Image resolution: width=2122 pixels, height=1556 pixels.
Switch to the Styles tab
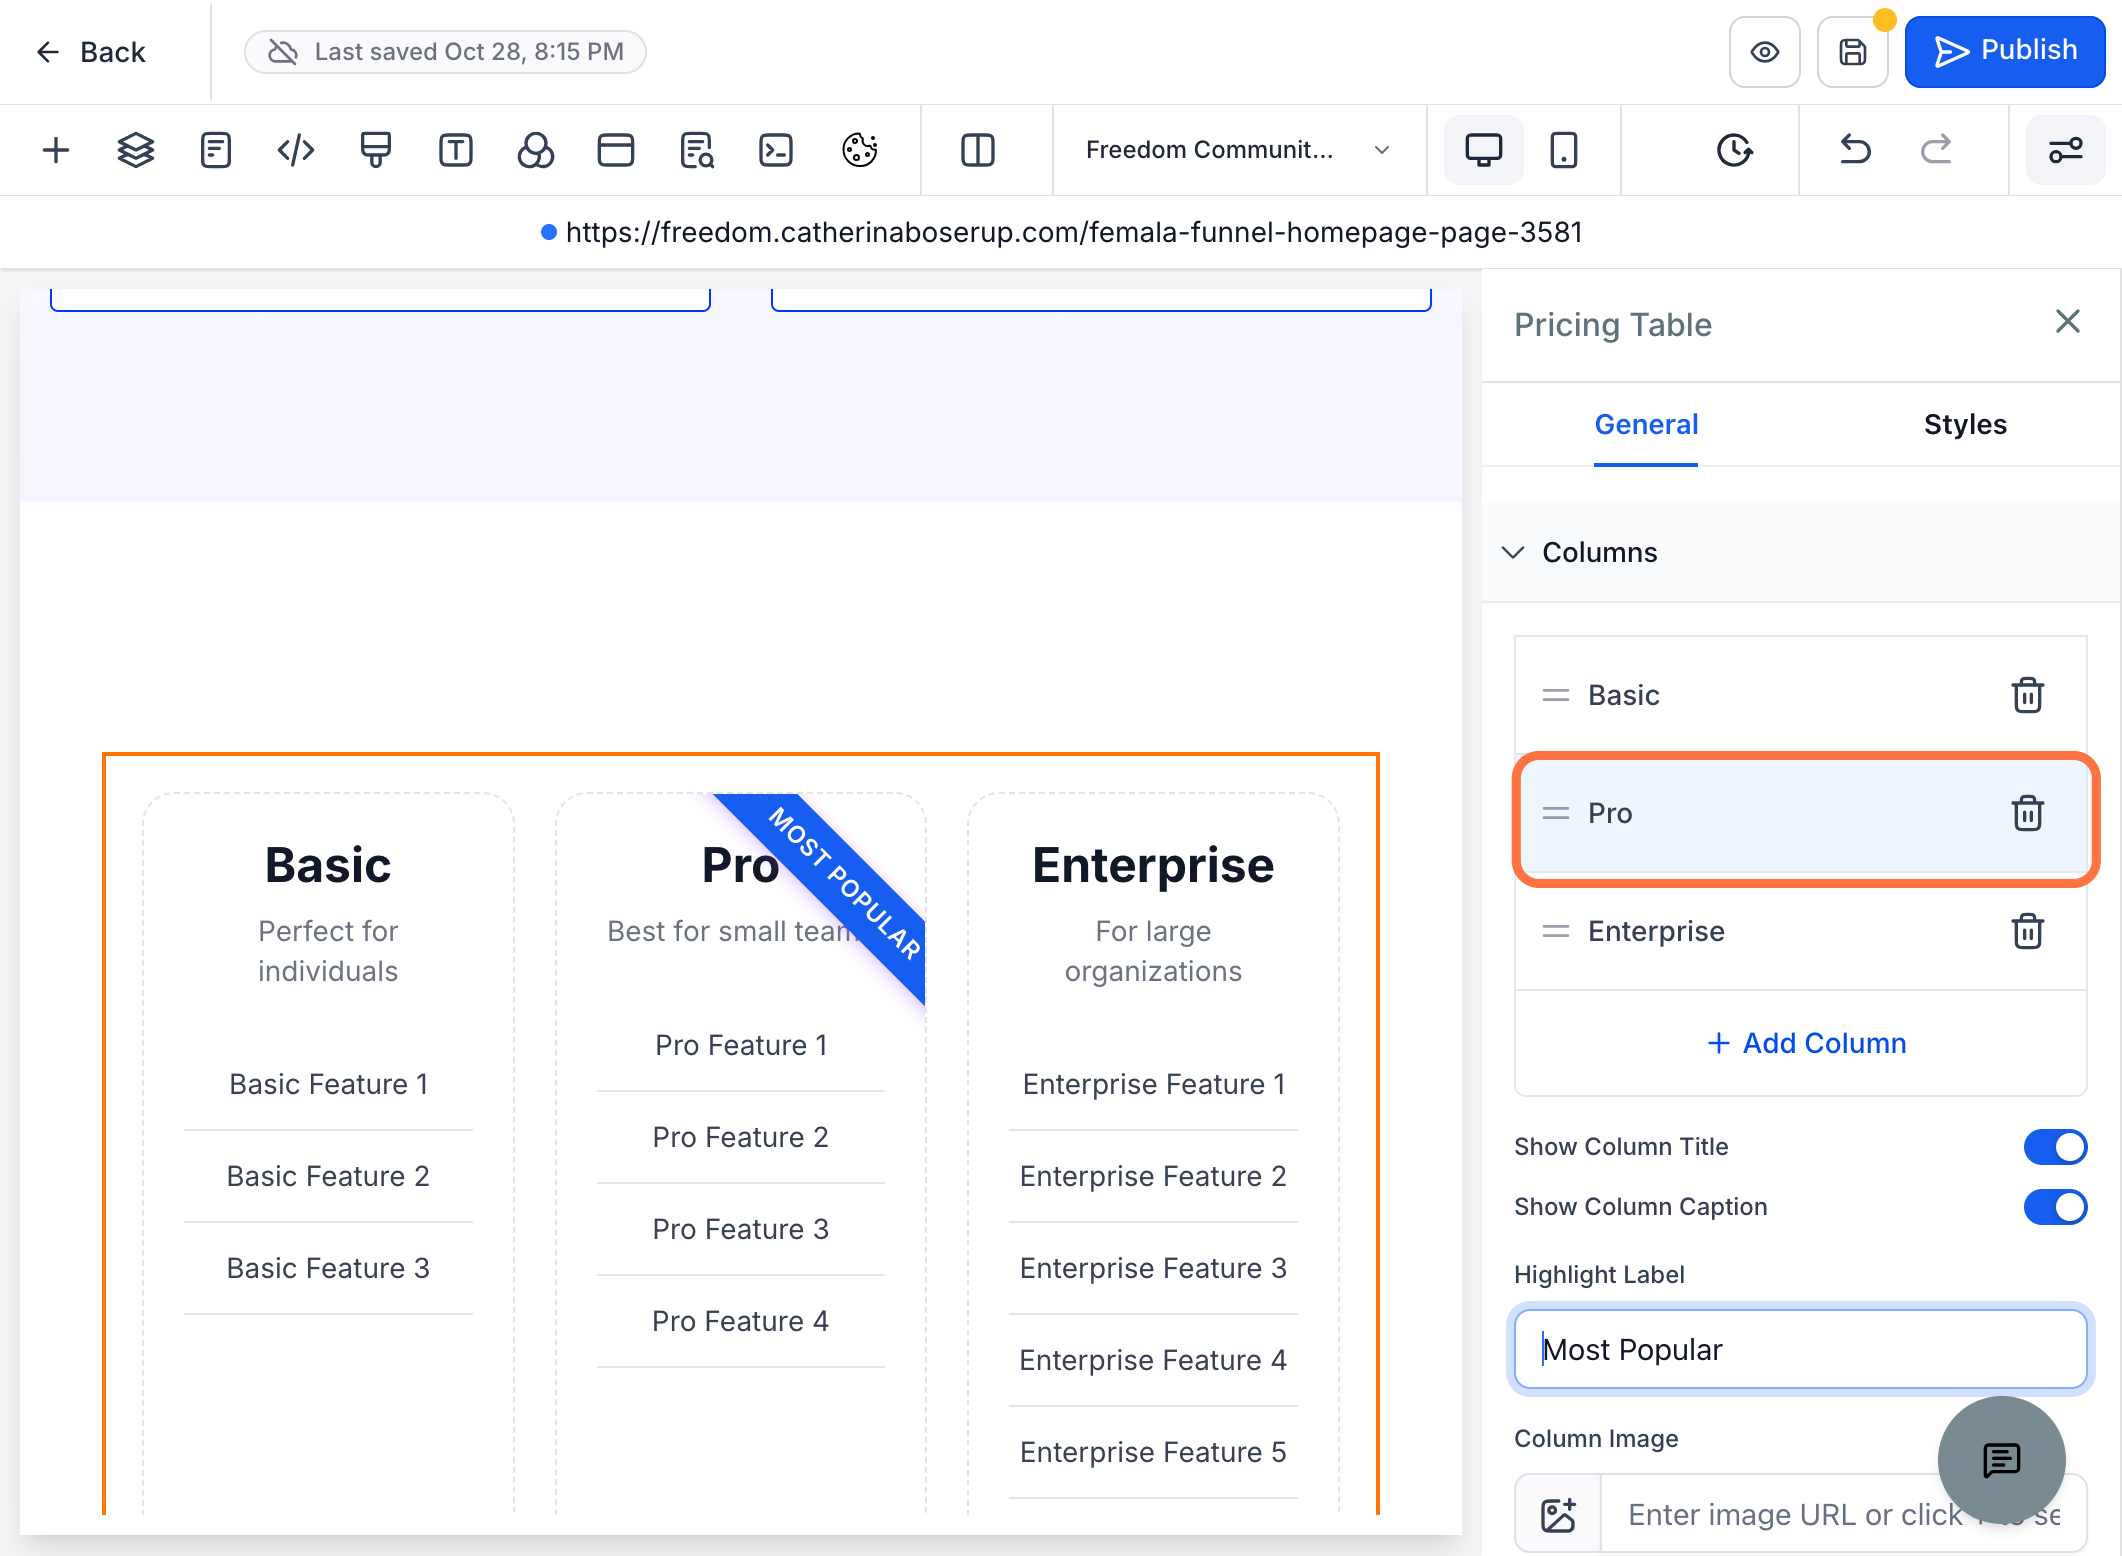pyautogui.click(x=1965, y=425)
